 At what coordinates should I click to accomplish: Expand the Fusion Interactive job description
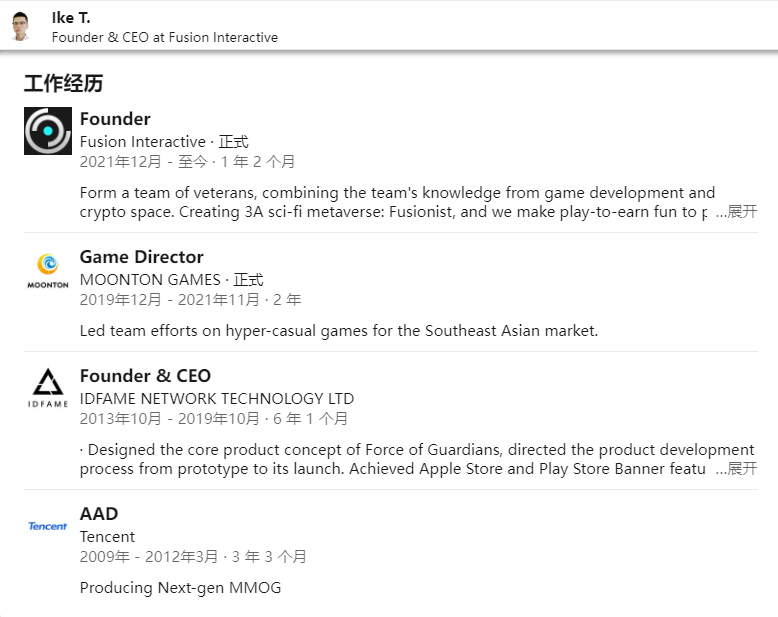736,212
